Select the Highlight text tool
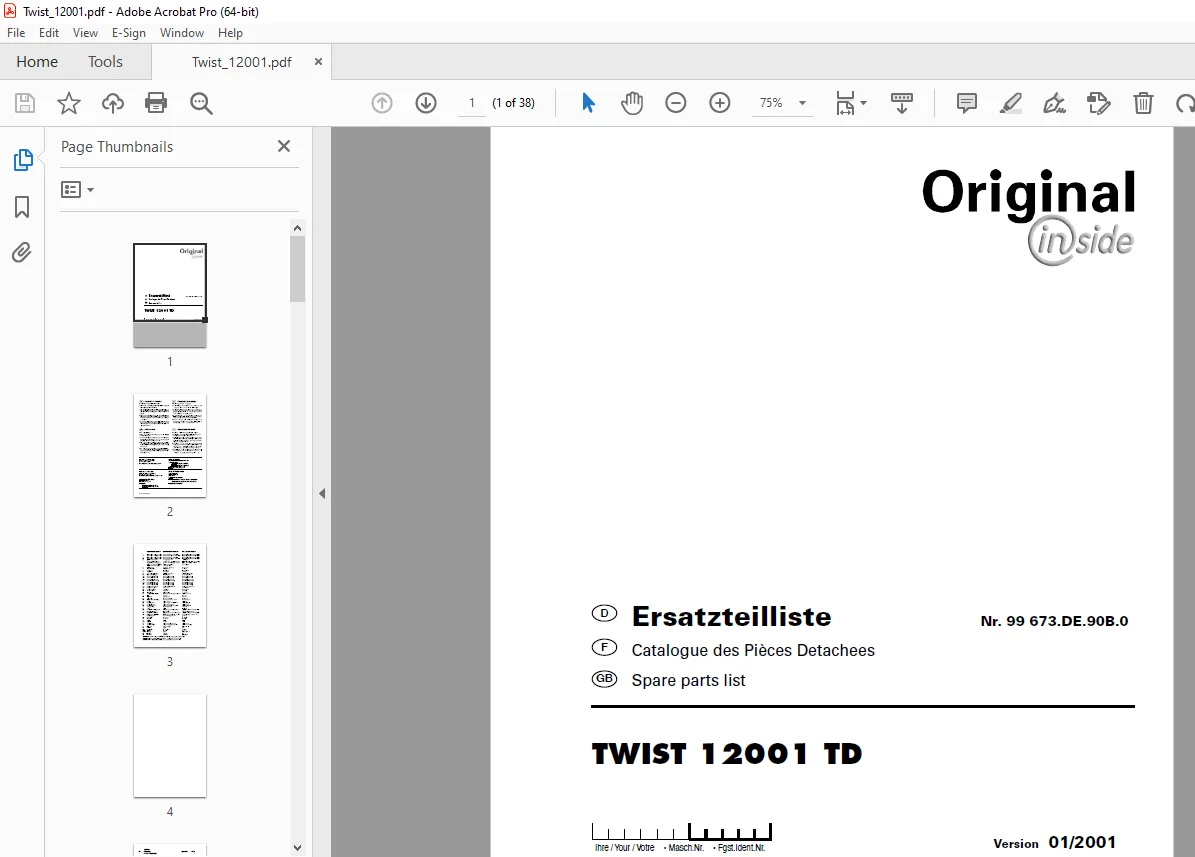 [1011, 103]
